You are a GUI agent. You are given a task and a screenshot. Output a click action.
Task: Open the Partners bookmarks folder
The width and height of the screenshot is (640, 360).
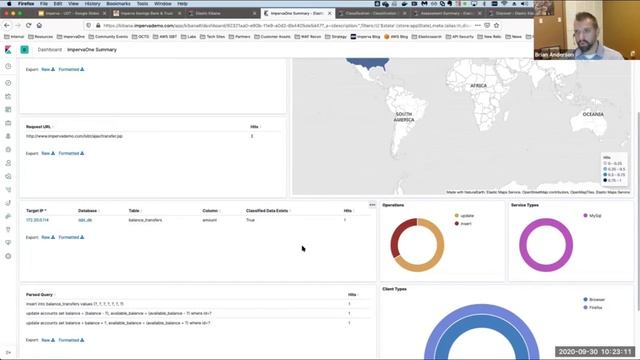tap(240, 37)
